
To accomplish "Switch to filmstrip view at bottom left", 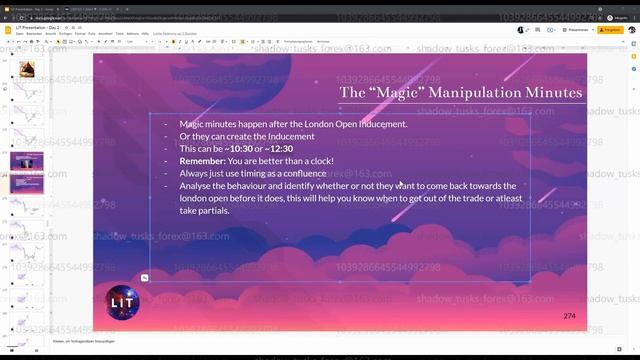I will click(12, 350).
